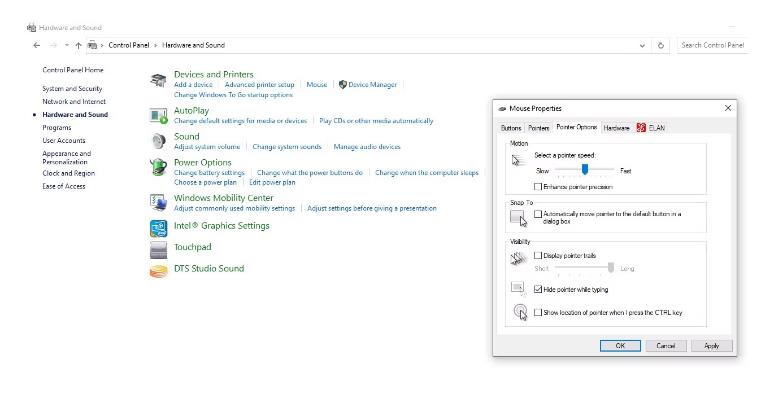
Task: Click the Snap To illustration icon
Action: click(519, 218)
